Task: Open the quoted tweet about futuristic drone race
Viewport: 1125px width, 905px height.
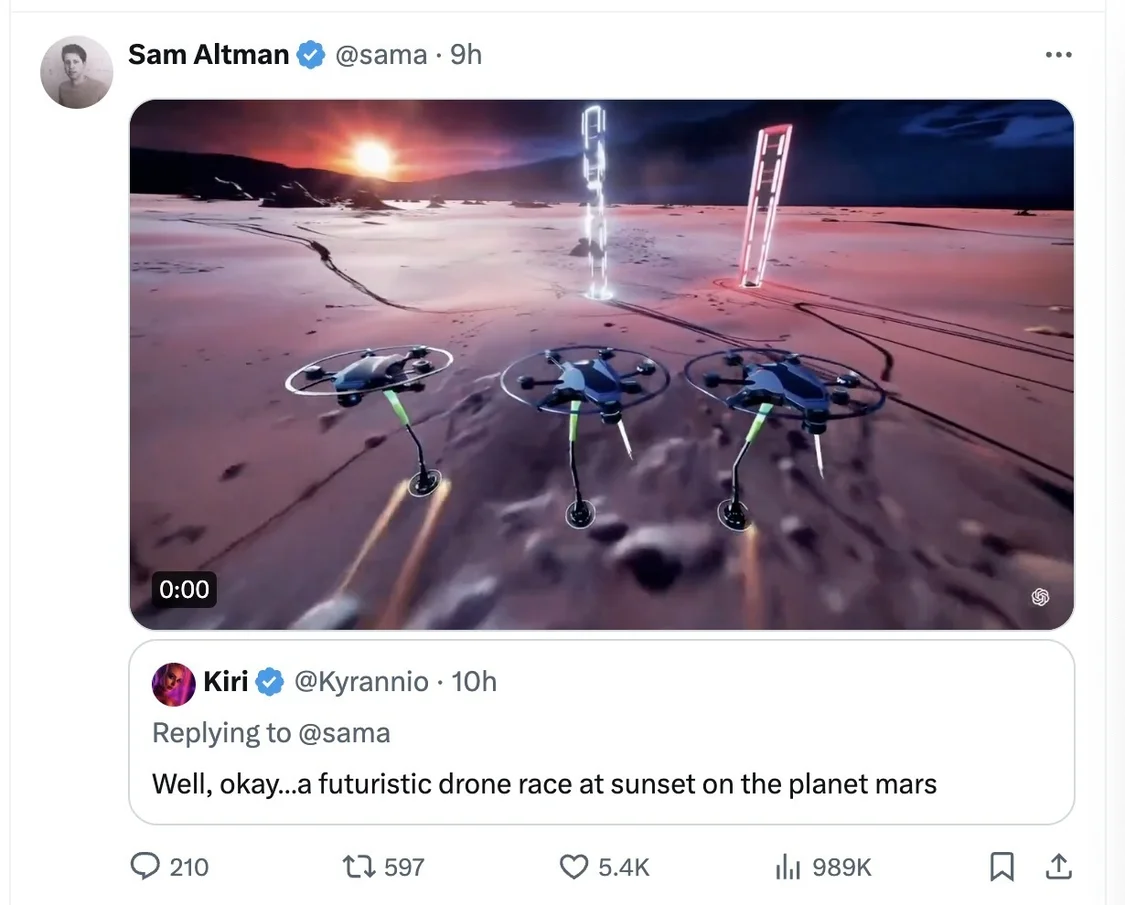Action: coord(601,732)
